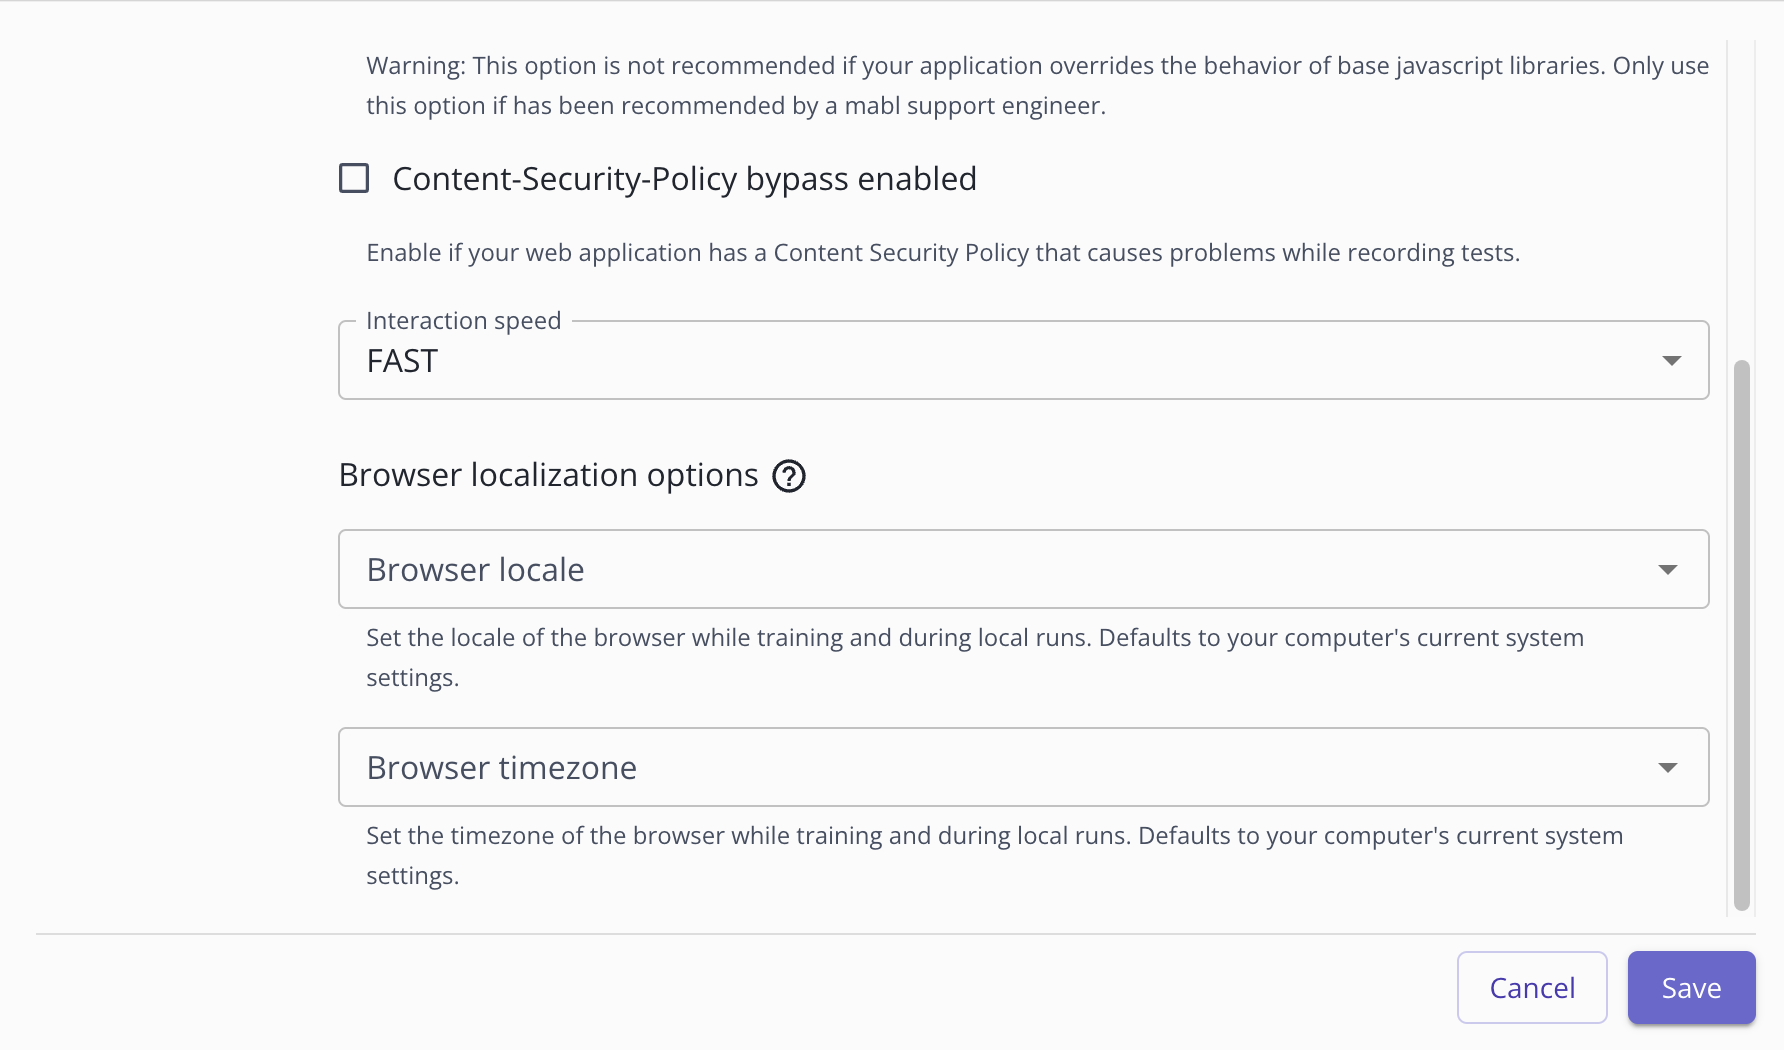Save the settings with the Save button
1784x1050 pixels.
(x=1691, y=988)
